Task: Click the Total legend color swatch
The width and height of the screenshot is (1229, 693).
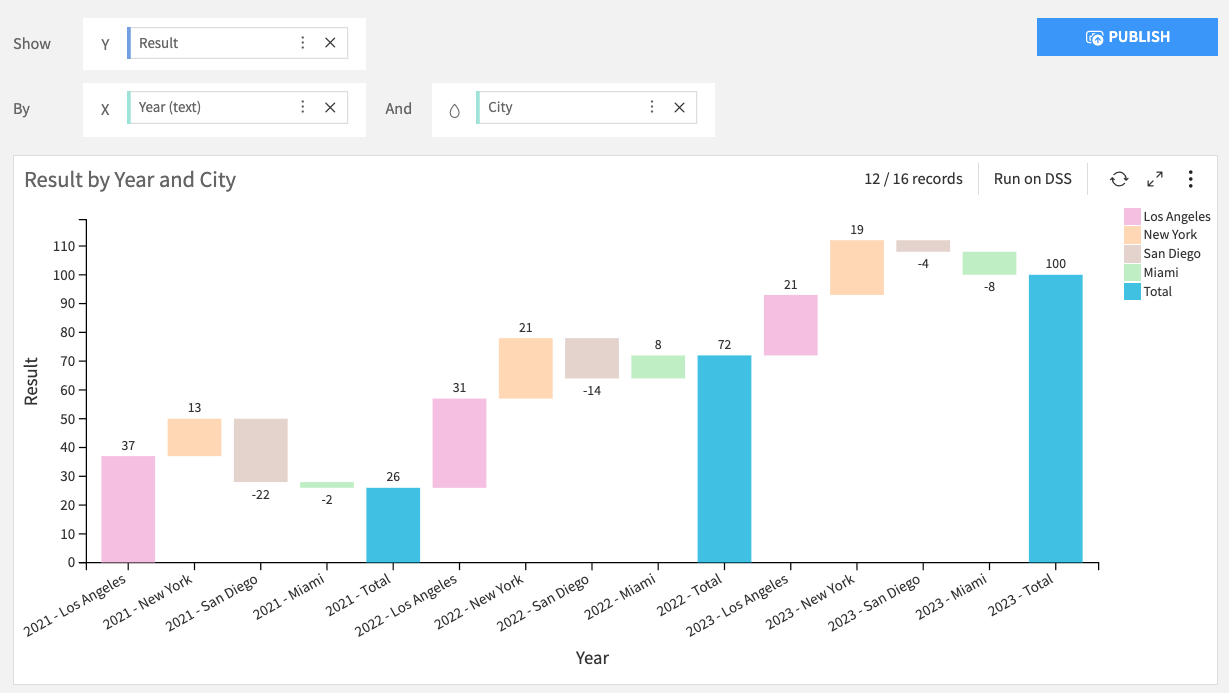Action: pos(1132,292)
